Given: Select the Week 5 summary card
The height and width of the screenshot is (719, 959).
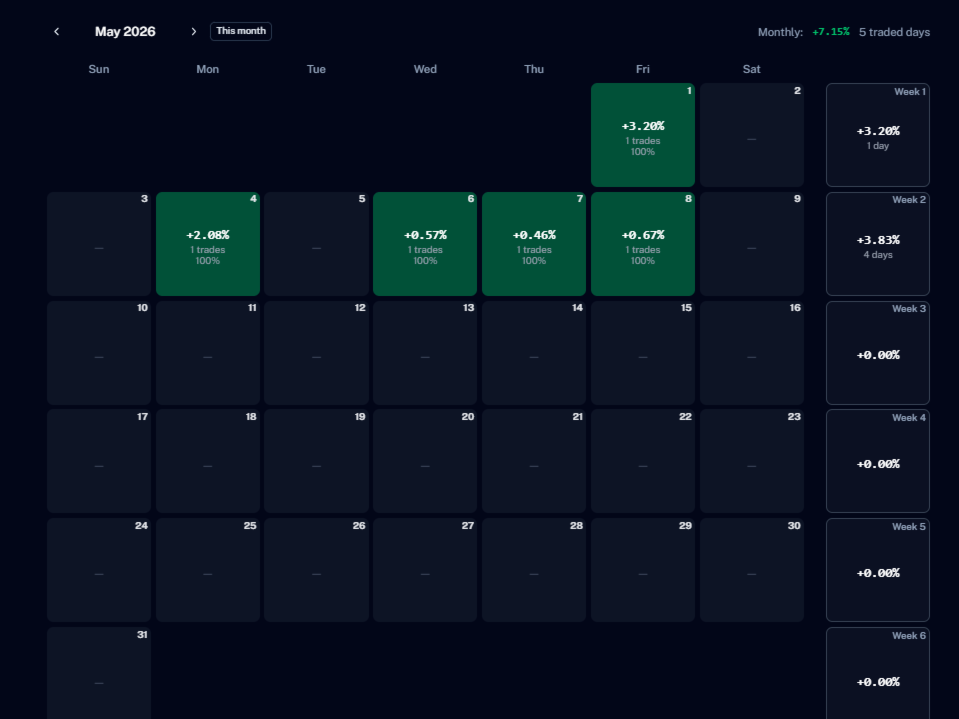Looking at the screenshot, I should pos(878,570).
